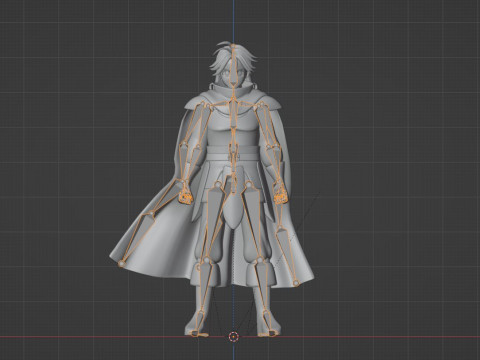
Task: Select the head bone tip above the hair
Action: (x=233, y=46)
